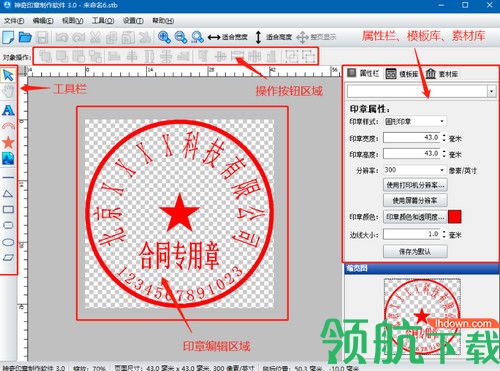This screenshot has height=371, width=500.
Task: Click 使用打印机分辨率... button
Action: pos(415,185)
